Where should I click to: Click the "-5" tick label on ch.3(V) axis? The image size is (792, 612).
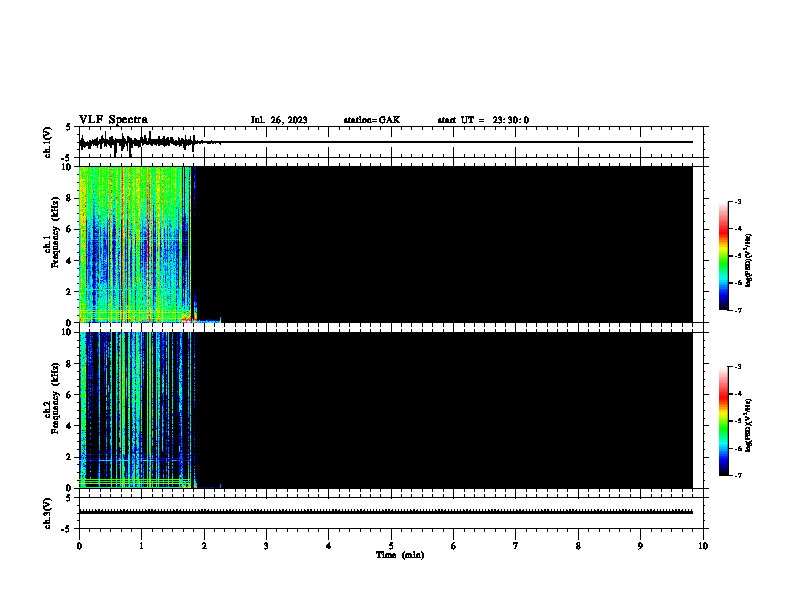click(68, 529)
